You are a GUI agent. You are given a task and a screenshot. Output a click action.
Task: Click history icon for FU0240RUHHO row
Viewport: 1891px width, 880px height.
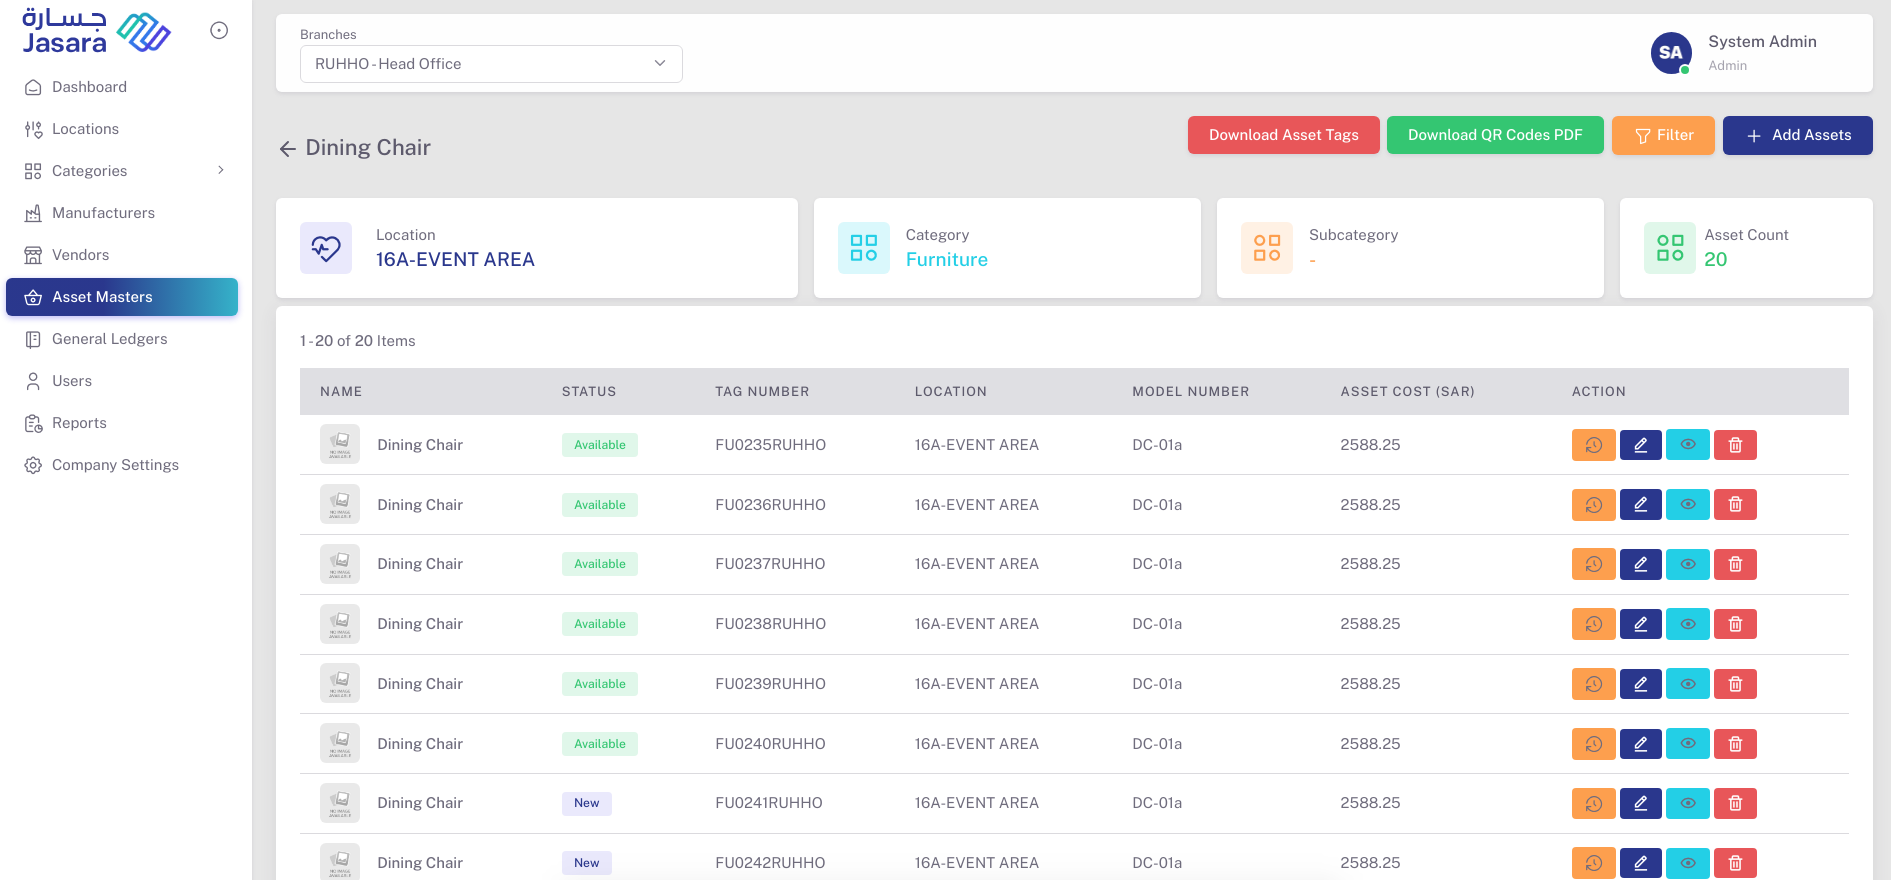coord(1593,744)
